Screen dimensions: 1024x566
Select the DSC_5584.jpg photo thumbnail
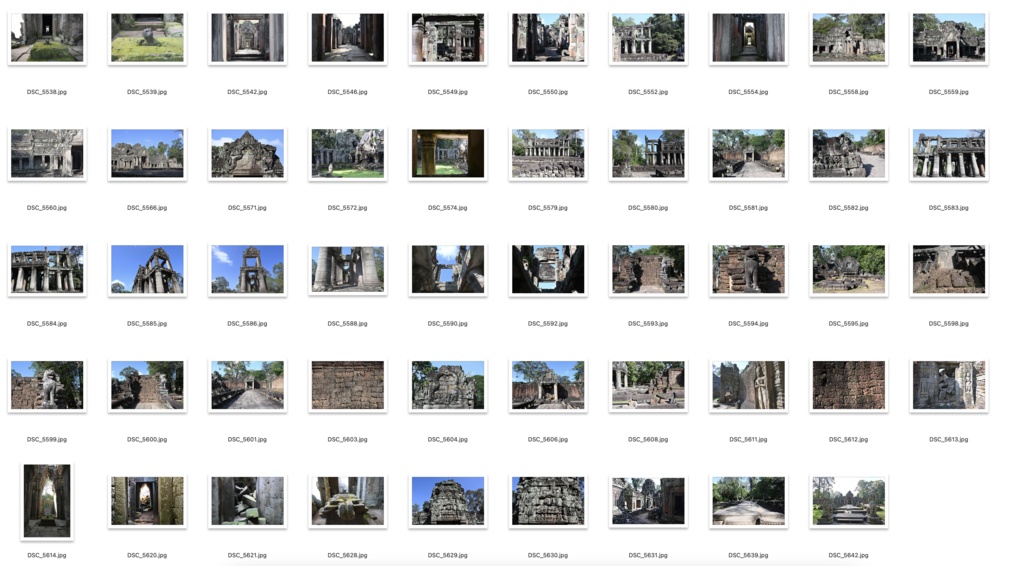click(x=47, y=270)
